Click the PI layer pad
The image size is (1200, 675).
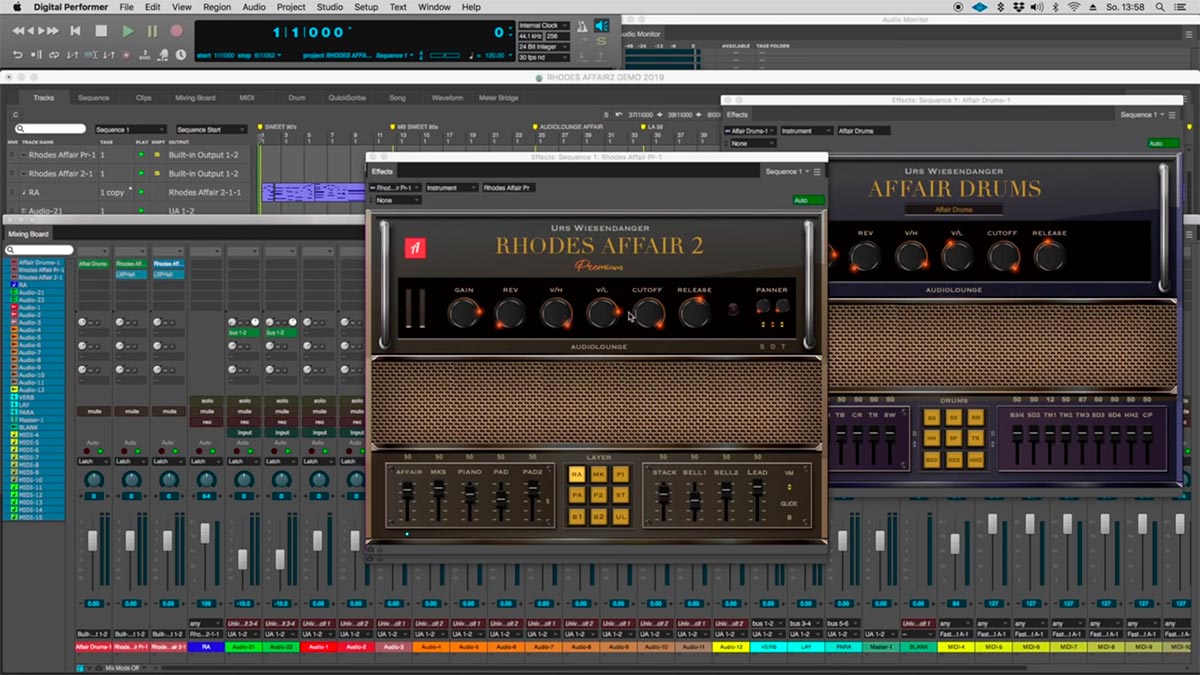[621, 474]
